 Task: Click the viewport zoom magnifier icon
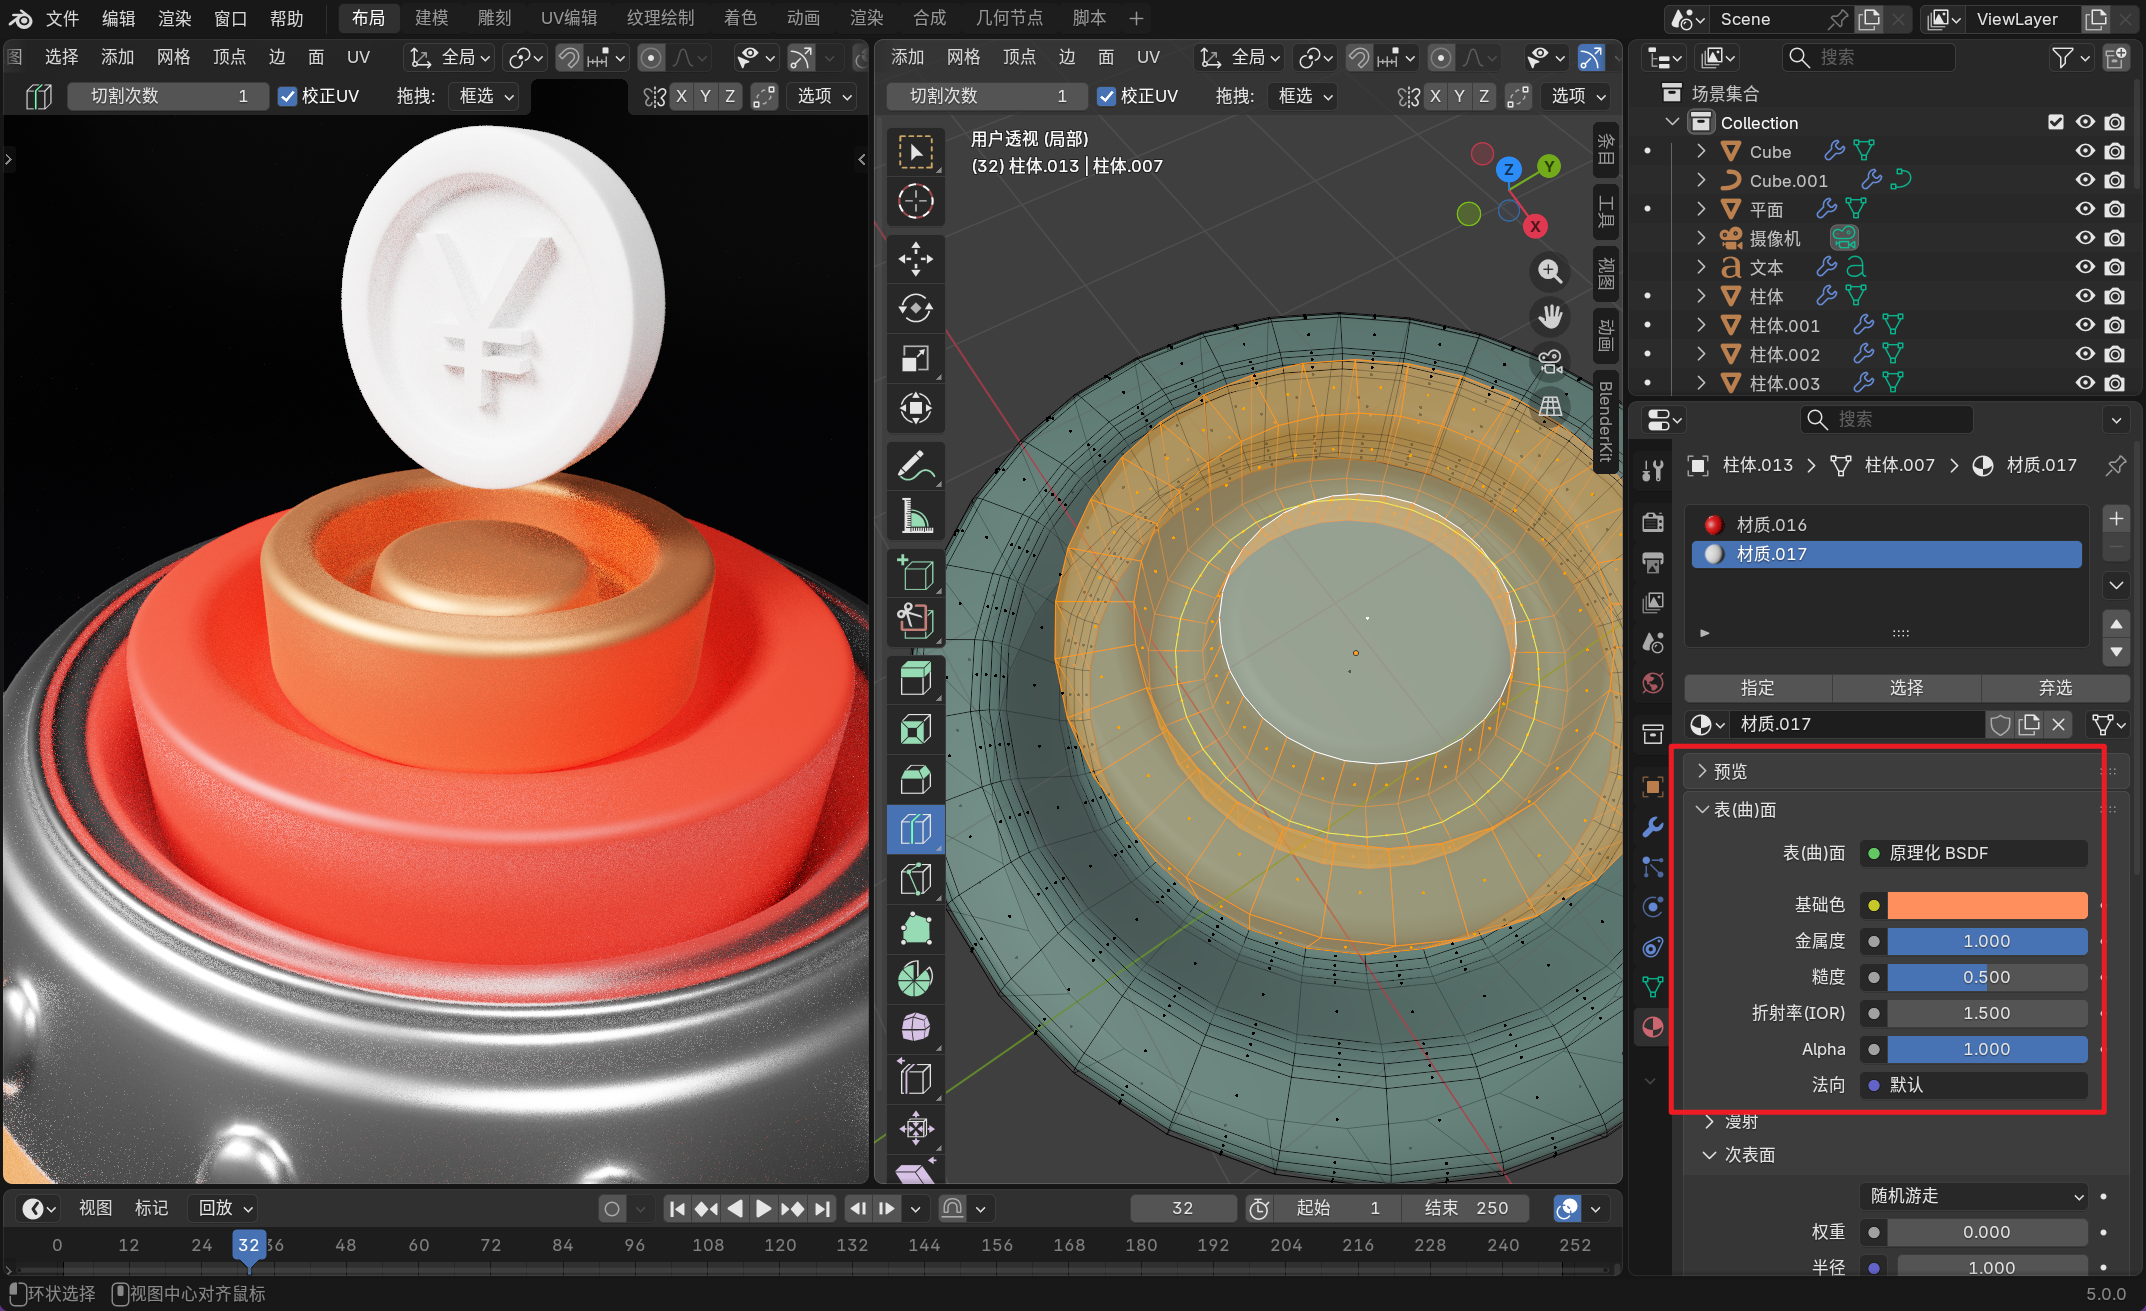(x=1550, y=271)
